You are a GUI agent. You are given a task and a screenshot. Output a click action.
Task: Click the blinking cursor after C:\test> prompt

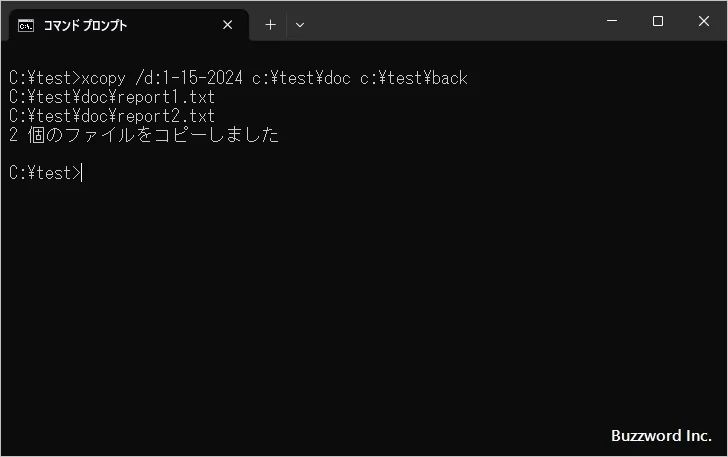coord(83,173)
